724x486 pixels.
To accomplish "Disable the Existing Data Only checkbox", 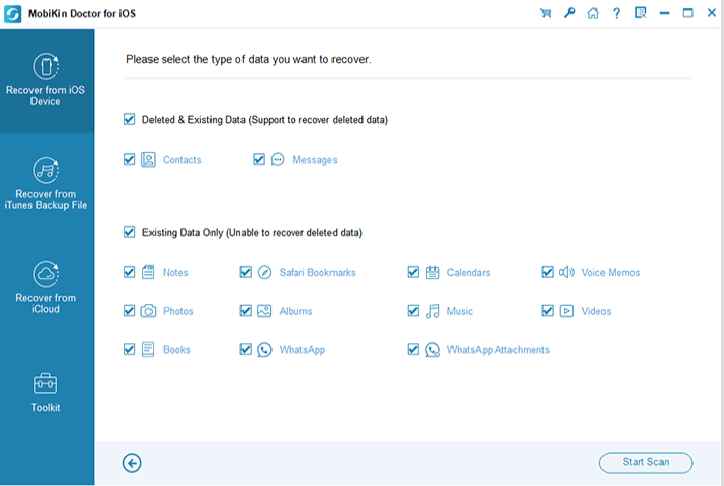I will point(129,232).
